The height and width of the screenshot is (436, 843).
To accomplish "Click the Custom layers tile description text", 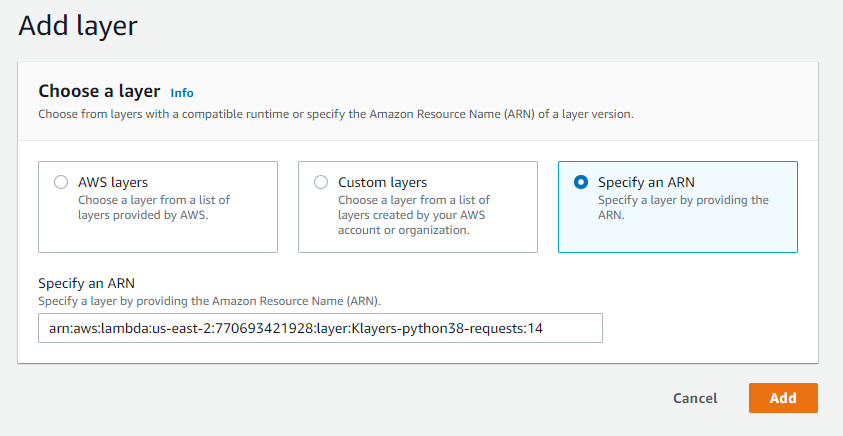I will [x=411, y=214].
